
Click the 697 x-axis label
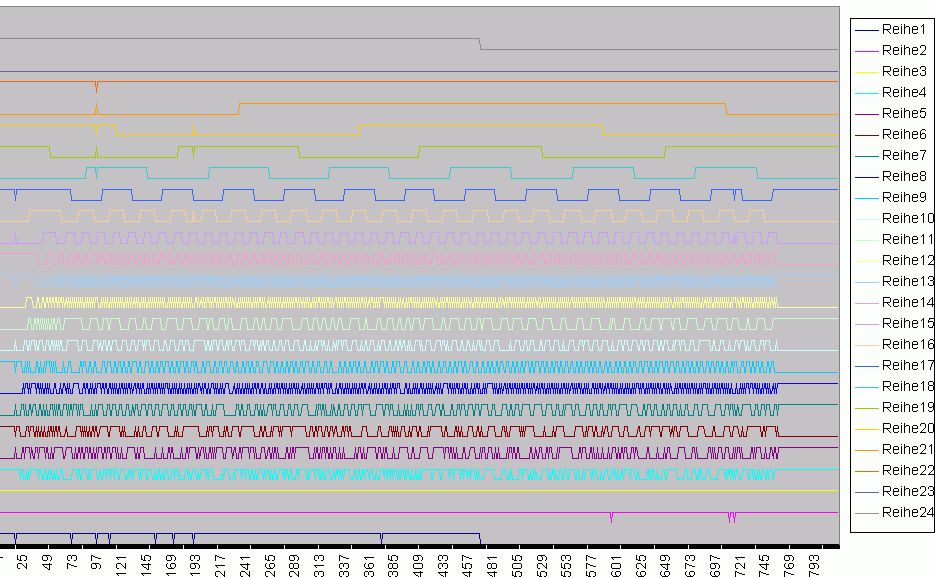(x=715, y=566)
